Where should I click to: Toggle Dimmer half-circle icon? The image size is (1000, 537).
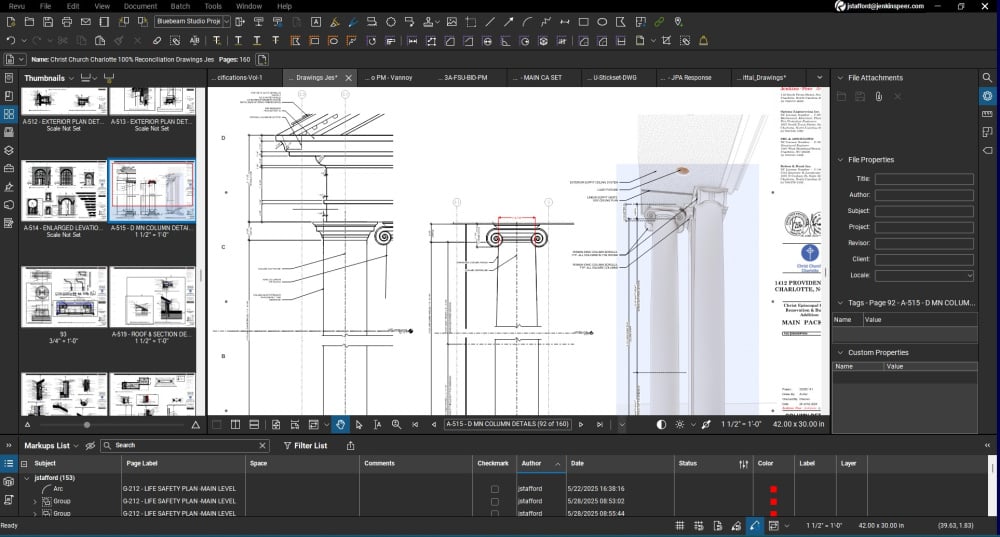[x=661, y=424]
